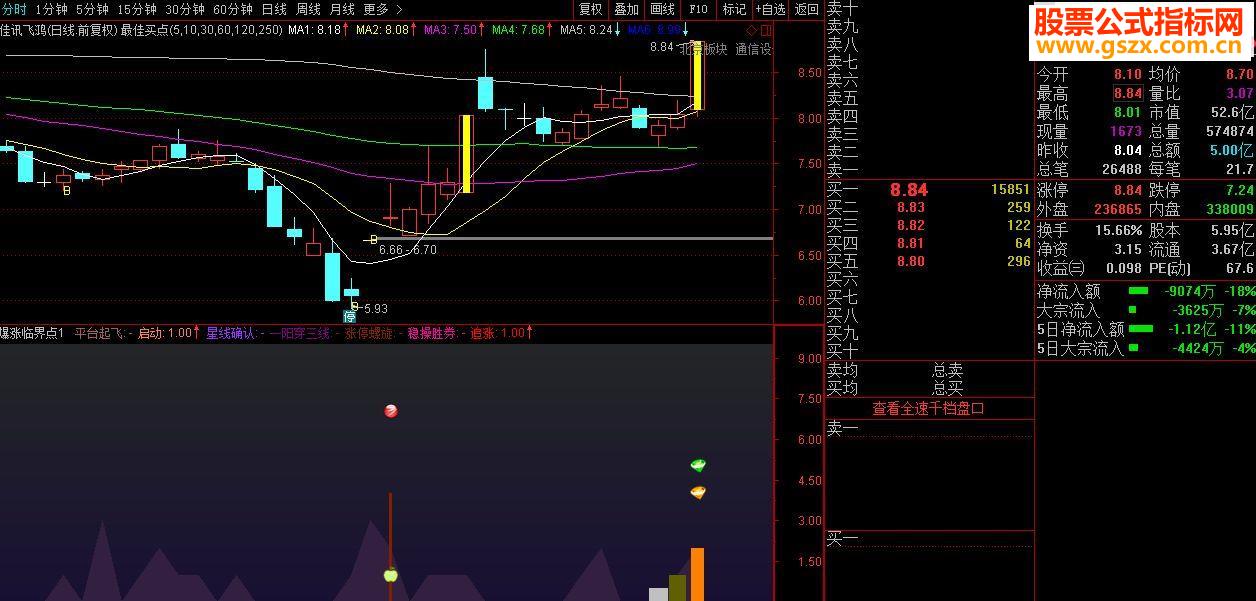Click the 买一 bid price 8.84
The image size is (1256, 601).
click(909, 189)
